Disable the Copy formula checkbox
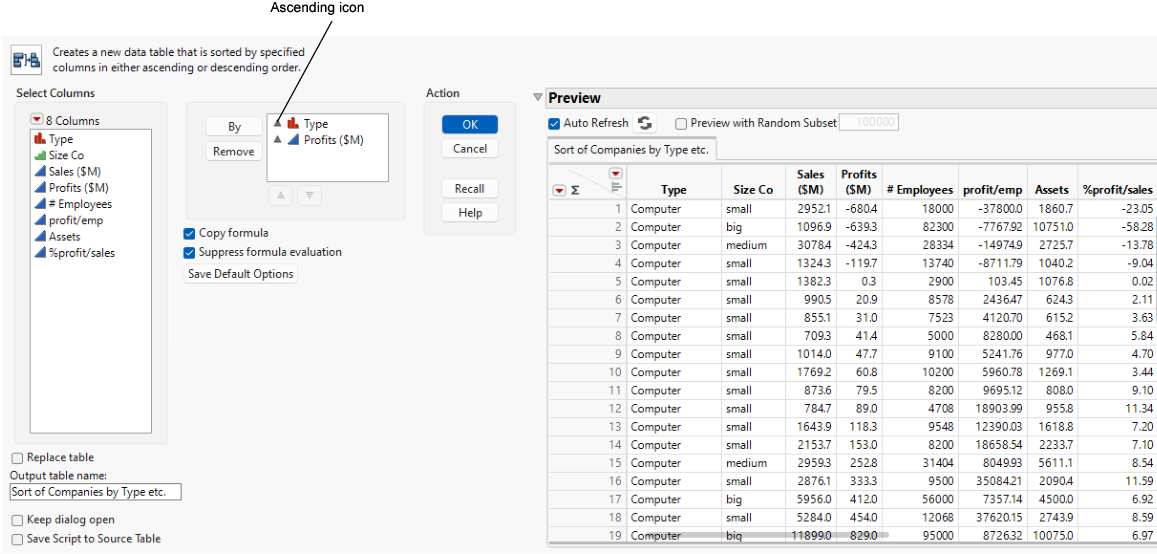This screenshot has width=1157, height=554. point(189,233)
